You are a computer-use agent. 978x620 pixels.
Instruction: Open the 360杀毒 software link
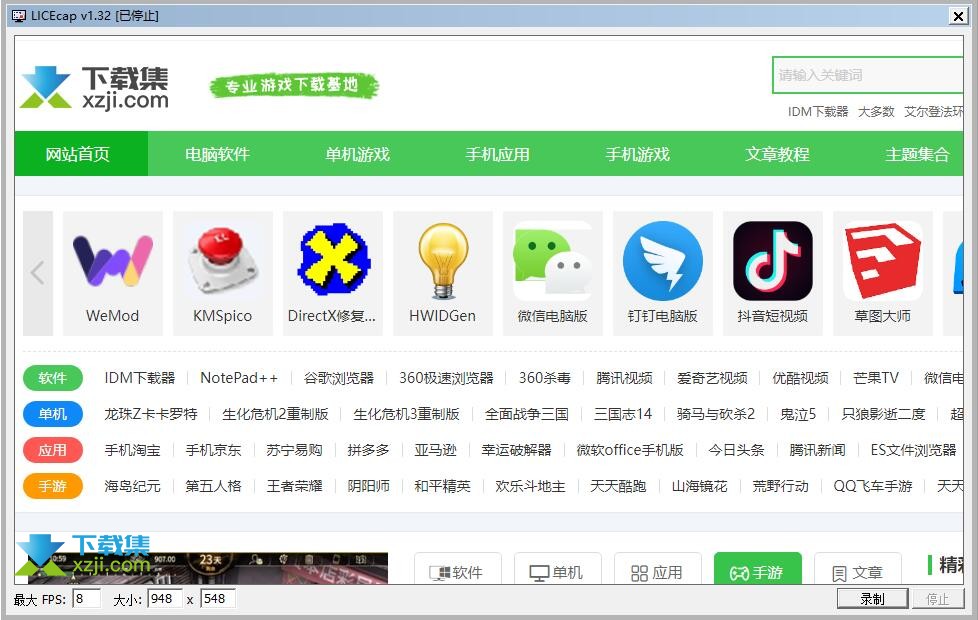pyautogui.click(x=545, y=378)
